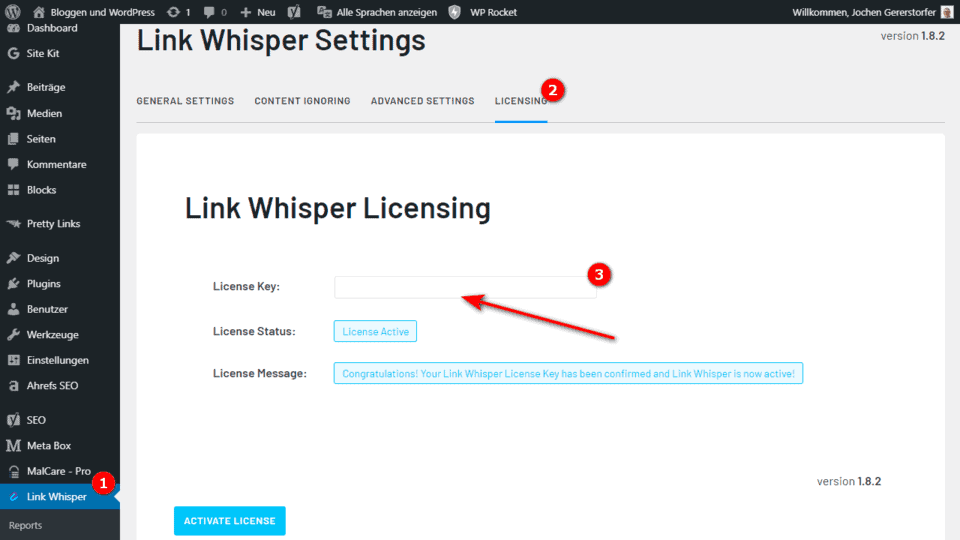Open the WP Rocket admin bar menu
Viewport: 960px width, 540px height.
coord(483,12)
